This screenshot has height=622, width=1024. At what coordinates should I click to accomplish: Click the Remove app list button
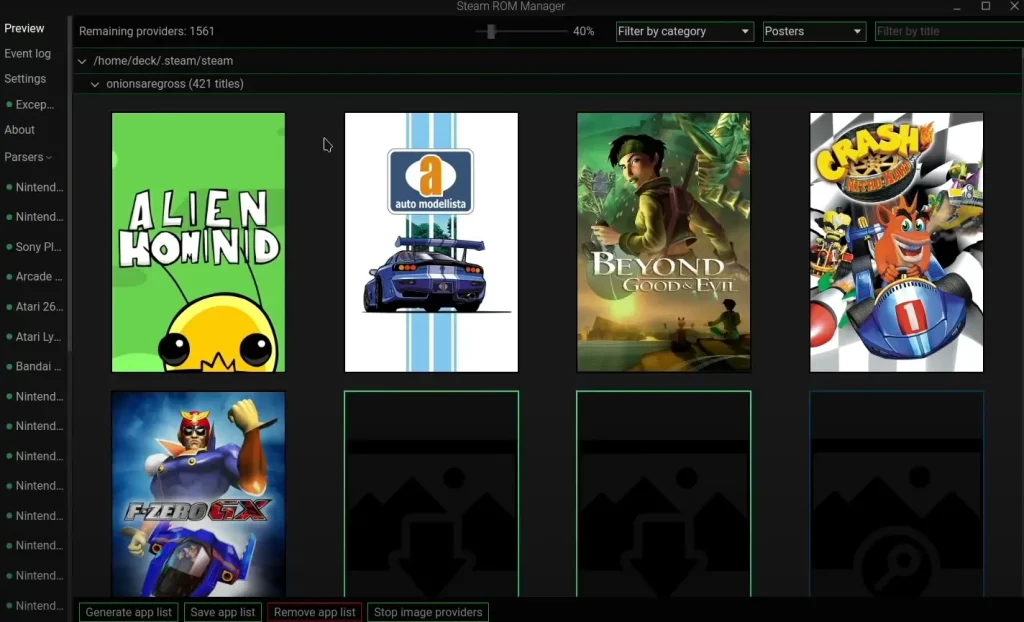tap(315, 612)
